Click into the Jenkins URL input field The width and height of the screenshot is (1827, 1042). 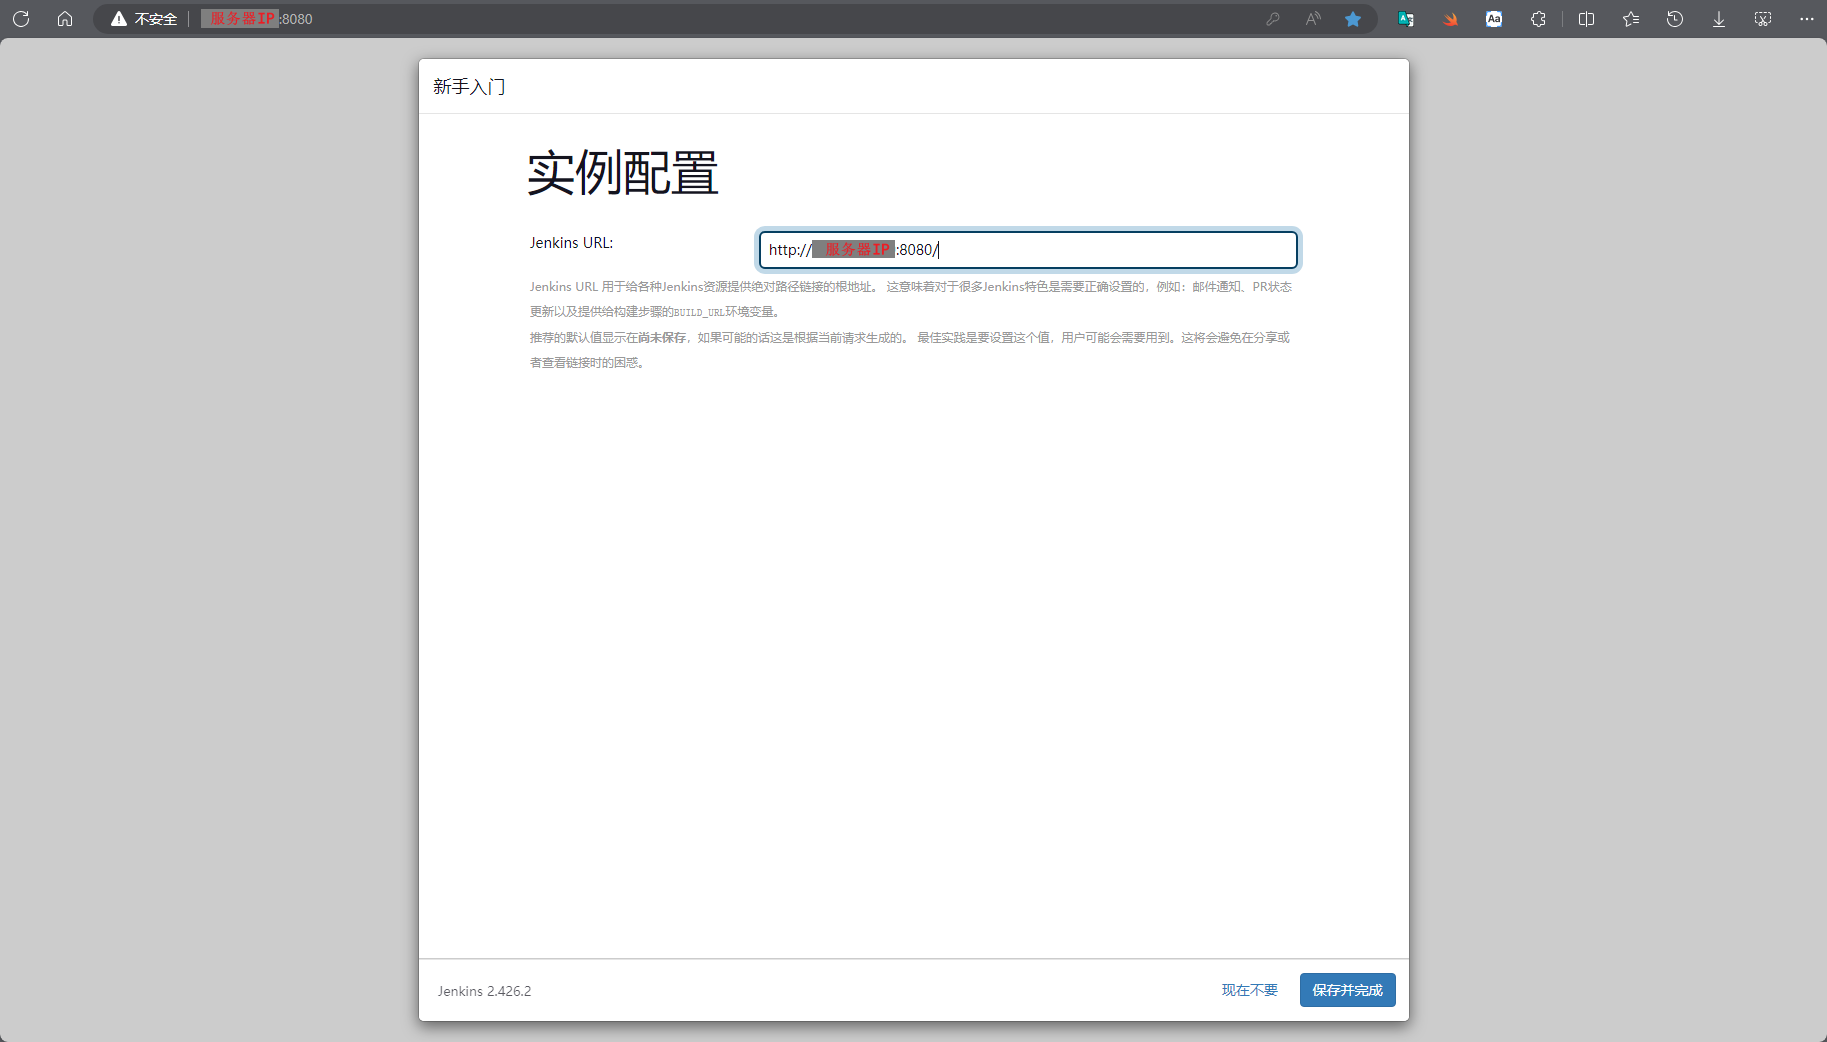coord(1028,250)
